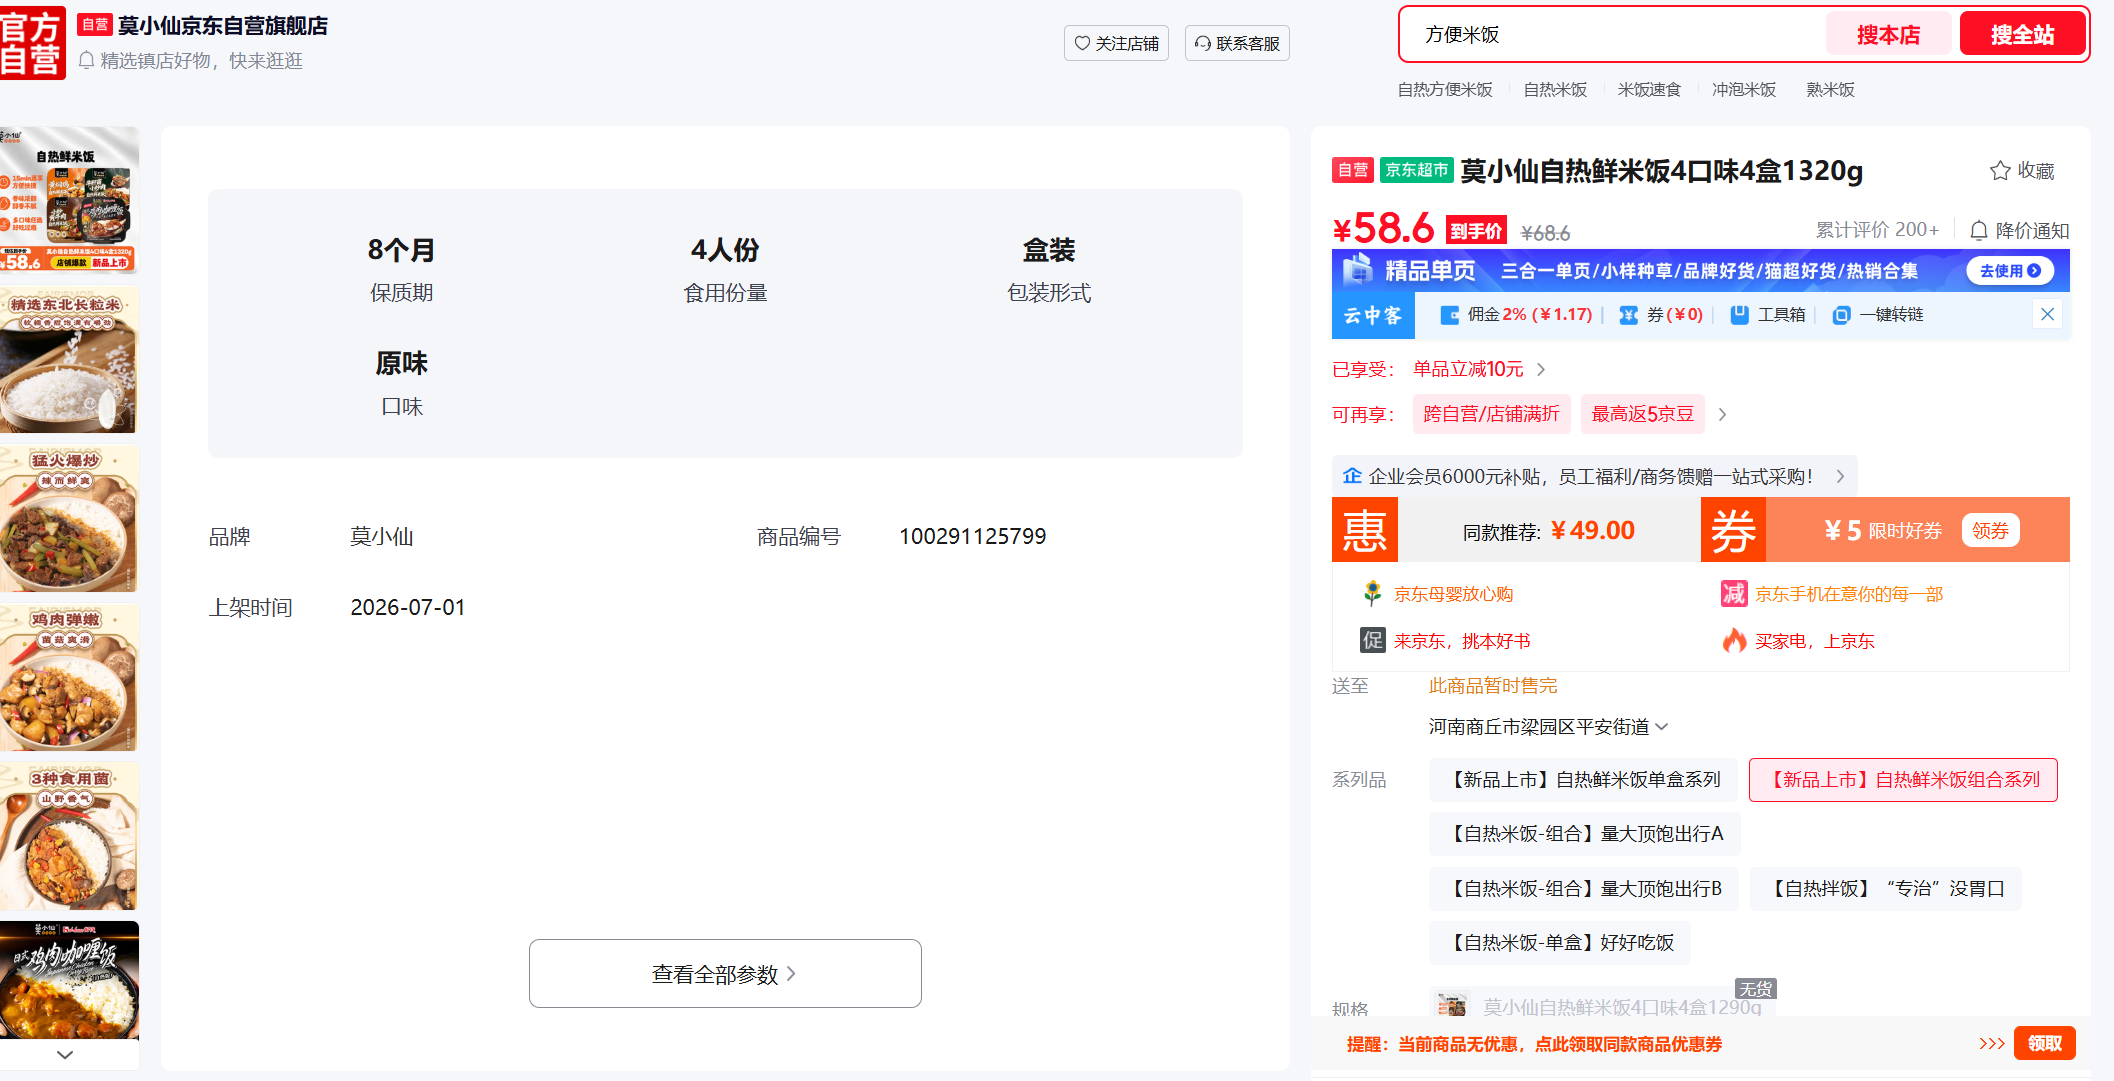Click the 累计评价 200+ link
2114x1081 pixels.
(x=1877, y=230)
